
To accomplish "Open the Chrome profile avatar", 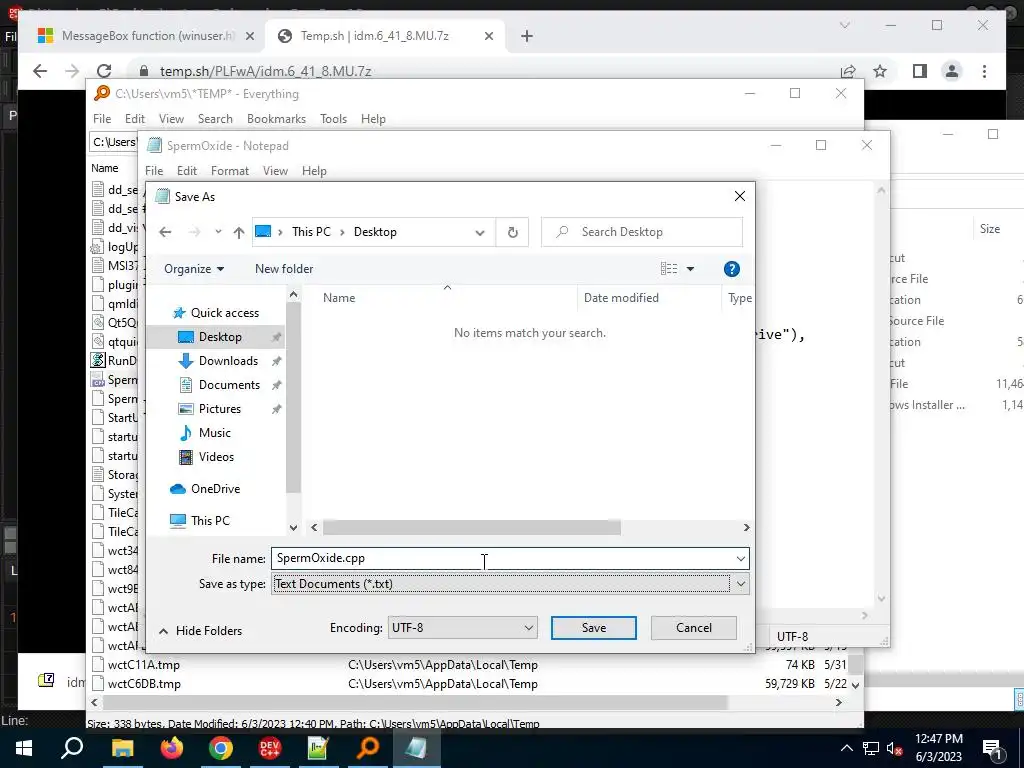I will tap(952, 71).
